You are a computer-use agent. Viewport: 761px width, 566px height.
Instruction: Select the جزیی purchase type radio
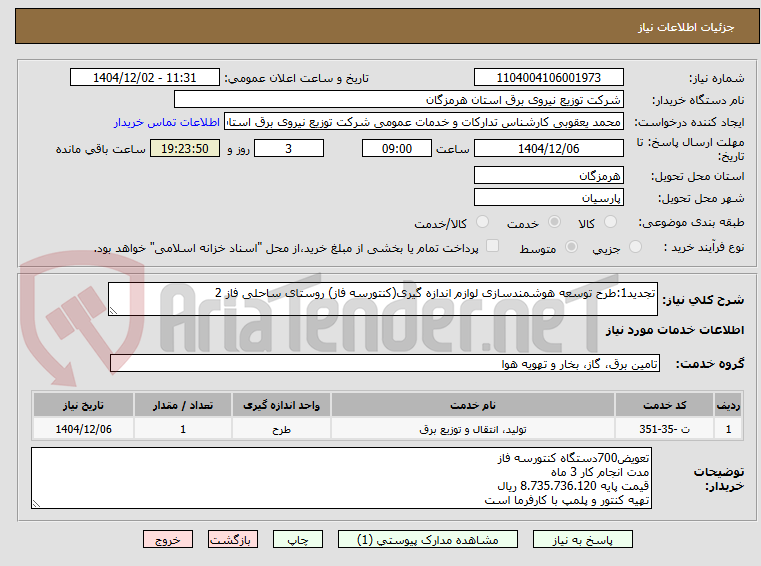point(635,247)
